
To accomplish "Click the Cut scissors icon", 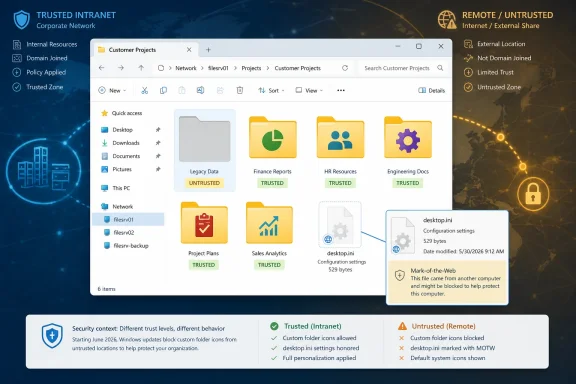I will (x=144, y=90).
